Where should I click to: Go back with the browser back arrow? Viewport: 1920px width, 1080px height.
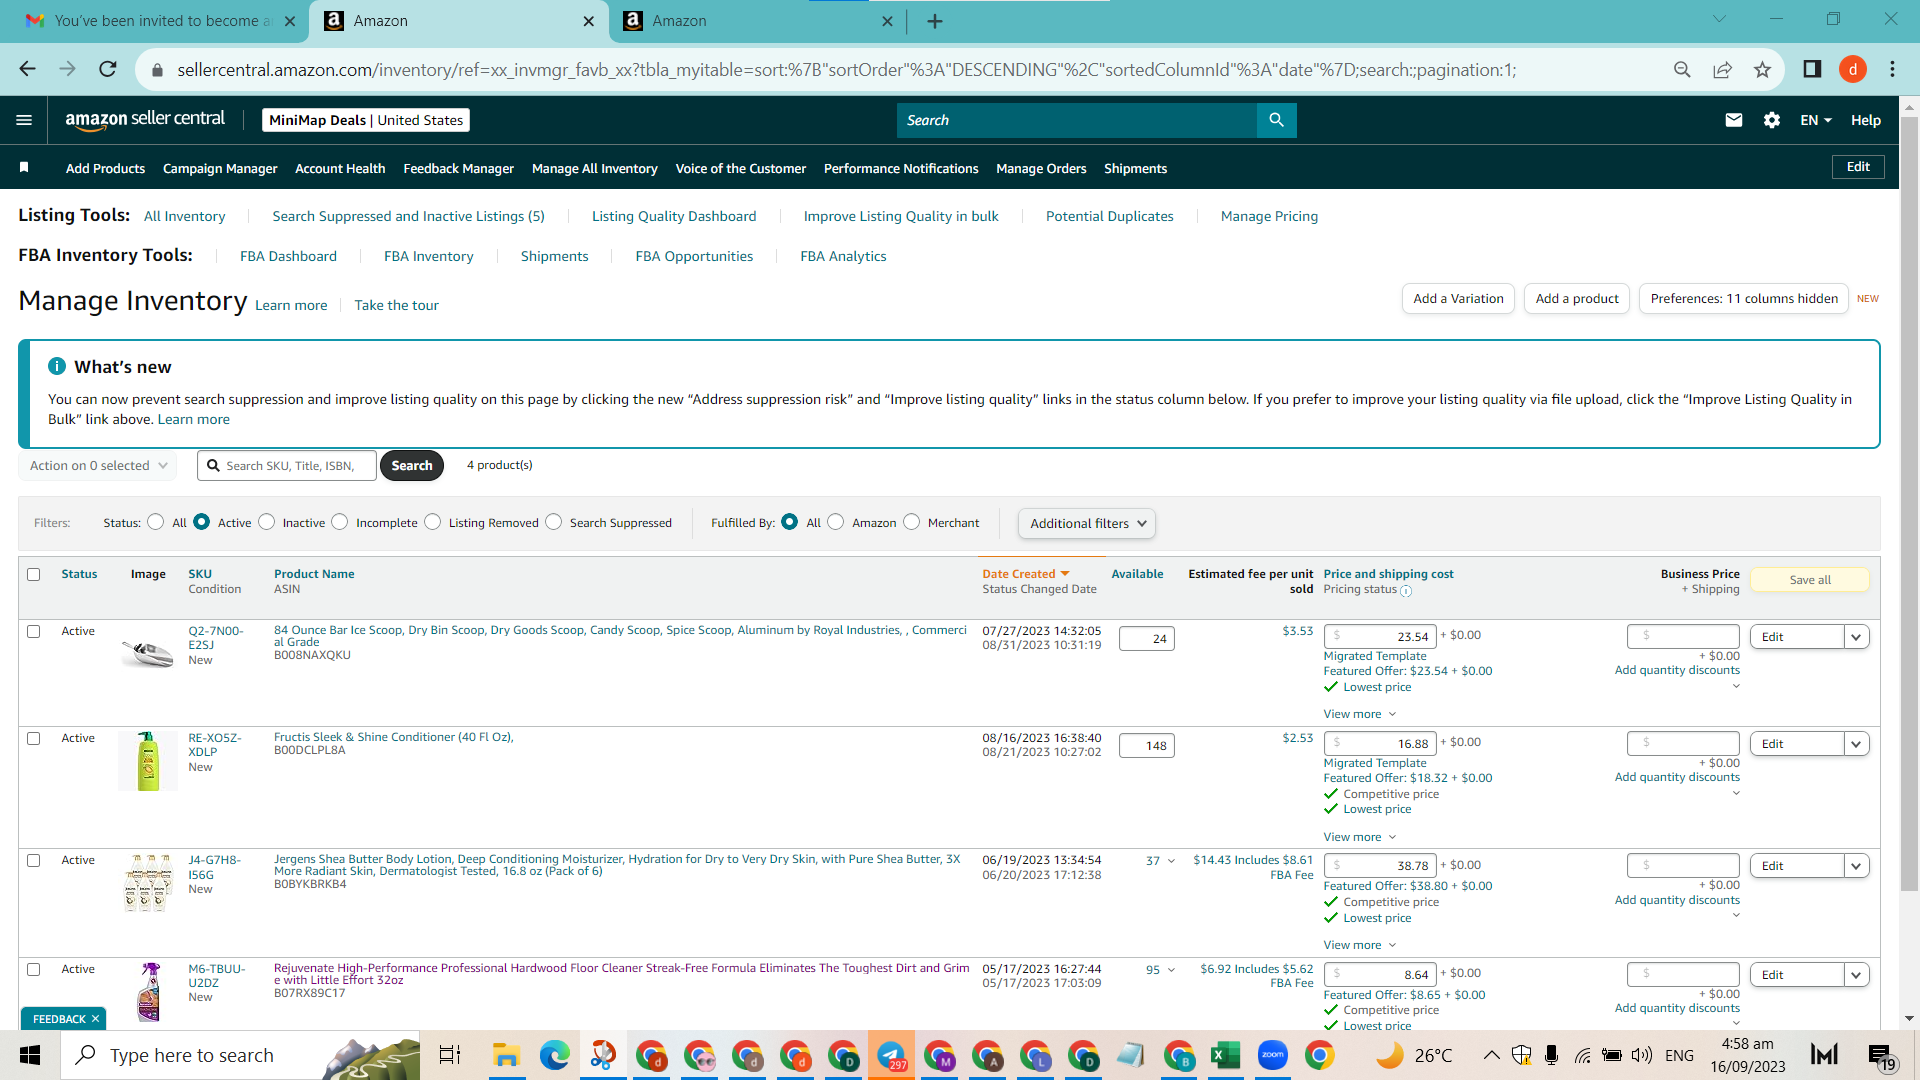(x=28, y=69)
